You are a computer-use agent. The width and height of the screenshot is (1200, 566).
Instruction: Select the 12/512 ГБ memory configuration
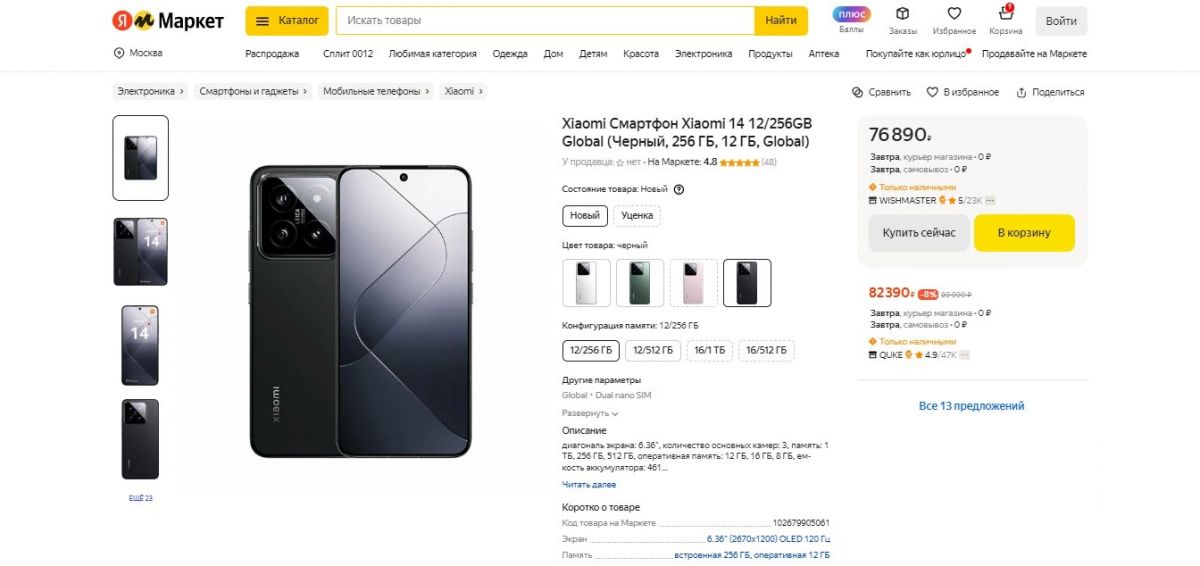click(652, 350)
